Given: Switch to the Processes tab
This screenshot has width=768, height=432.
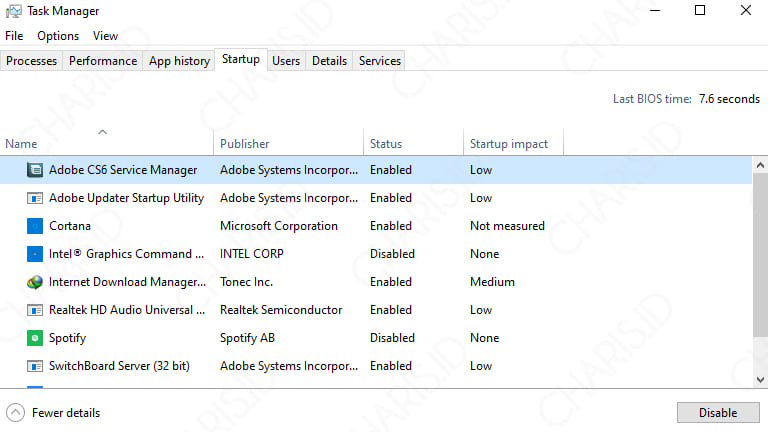Looking at the screenshot, I should click(31, 61).
